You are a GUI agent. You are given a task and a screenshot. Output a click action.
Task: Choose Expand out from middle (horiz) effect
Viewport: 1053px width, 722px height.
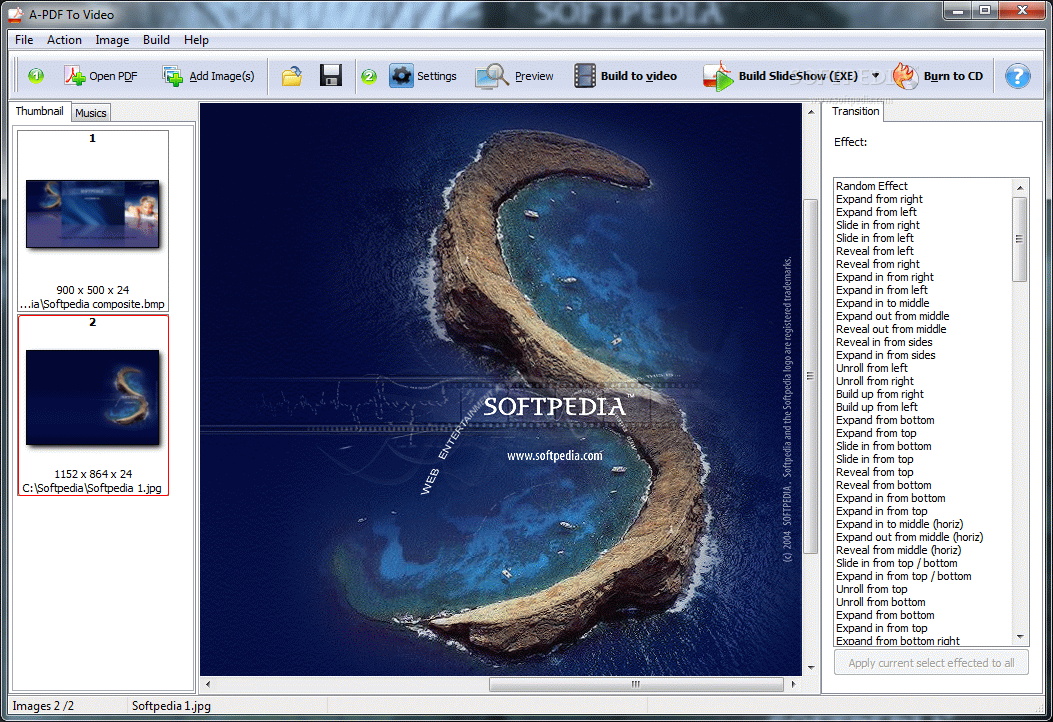tap(909, 537)
